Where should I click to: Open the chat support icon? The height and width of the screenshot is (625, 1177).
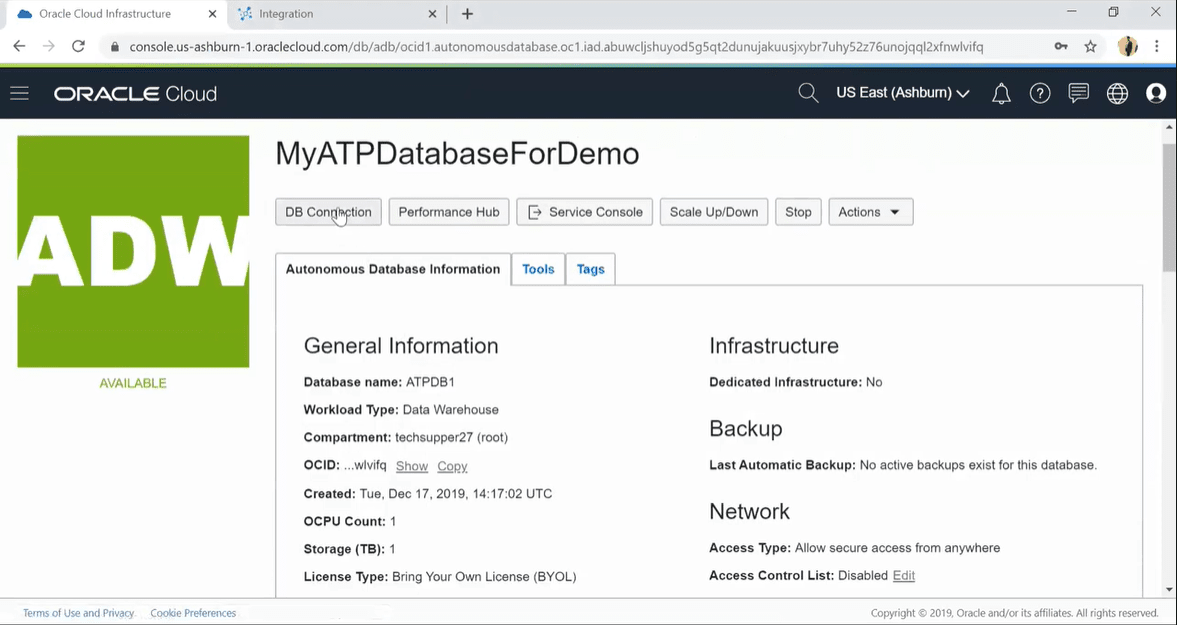tap(1079, 93)
